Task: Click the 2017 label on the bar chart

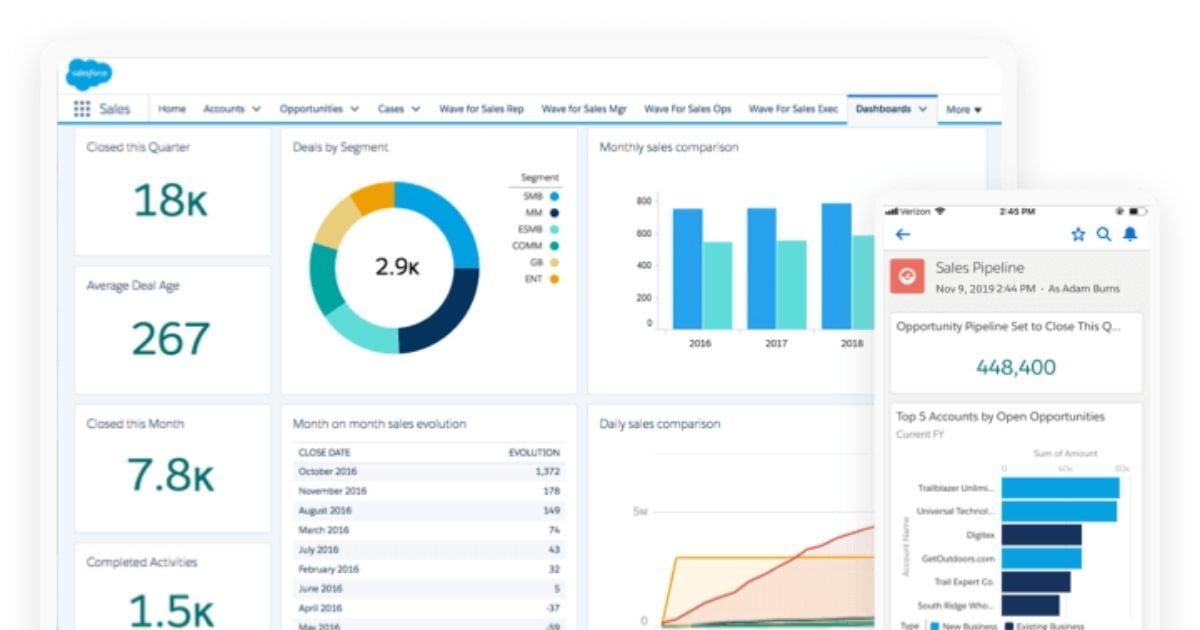Action: [776, 343]
